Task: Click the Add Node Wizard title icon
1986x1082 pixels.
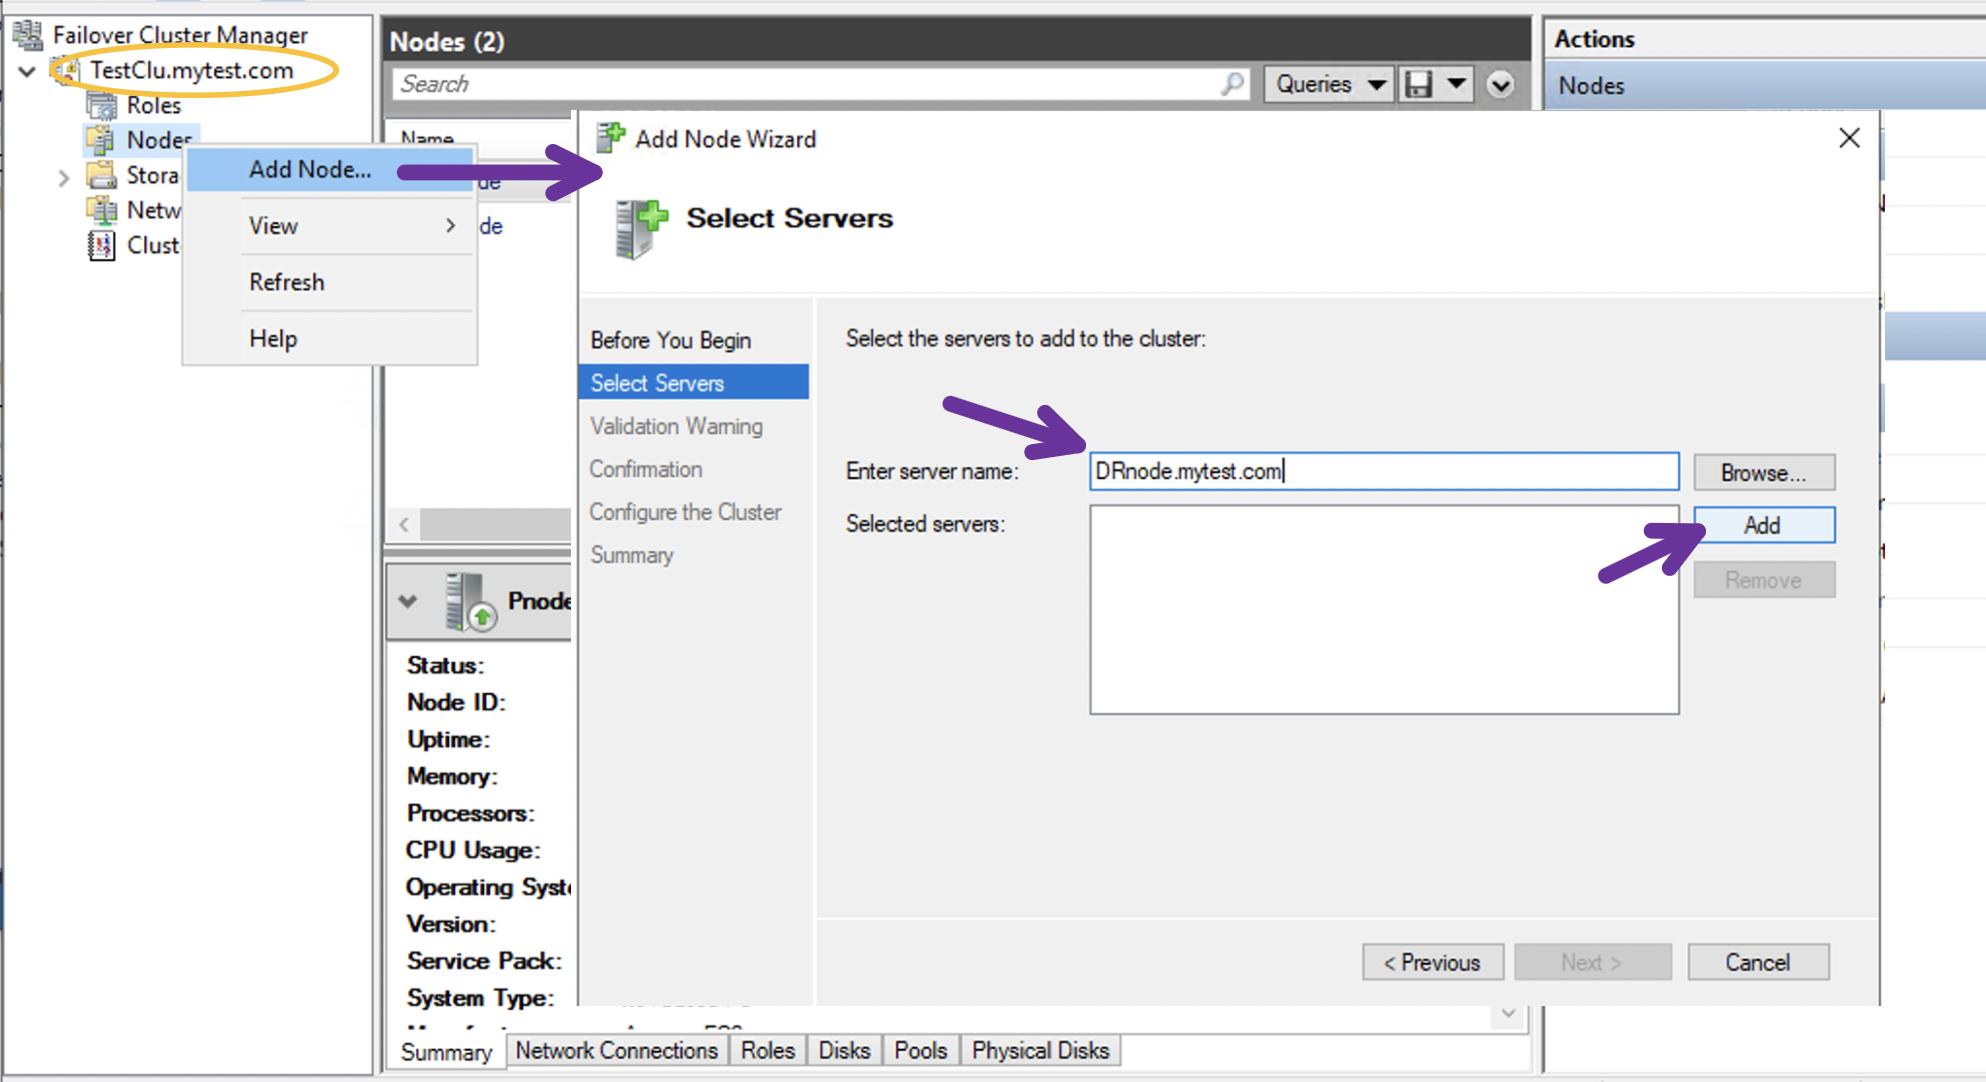Action: 609,138
